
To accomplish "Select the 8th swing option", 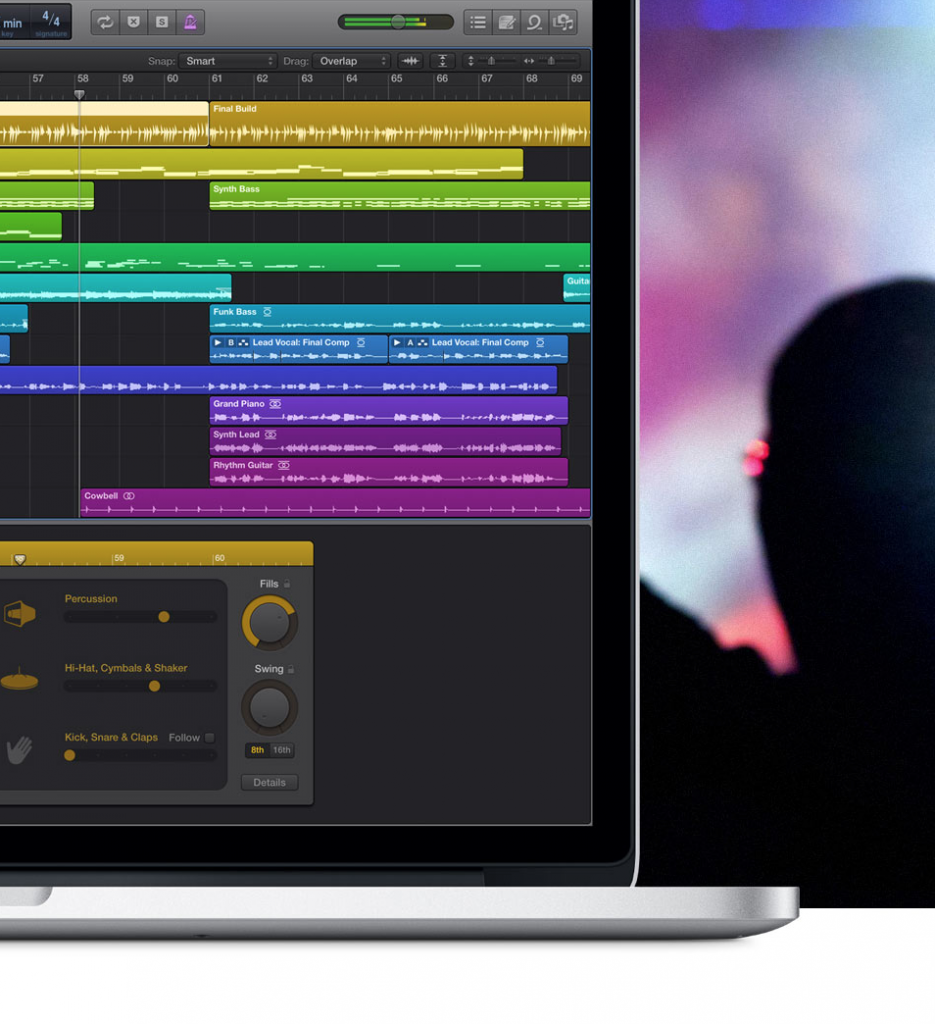I will 258,750.
